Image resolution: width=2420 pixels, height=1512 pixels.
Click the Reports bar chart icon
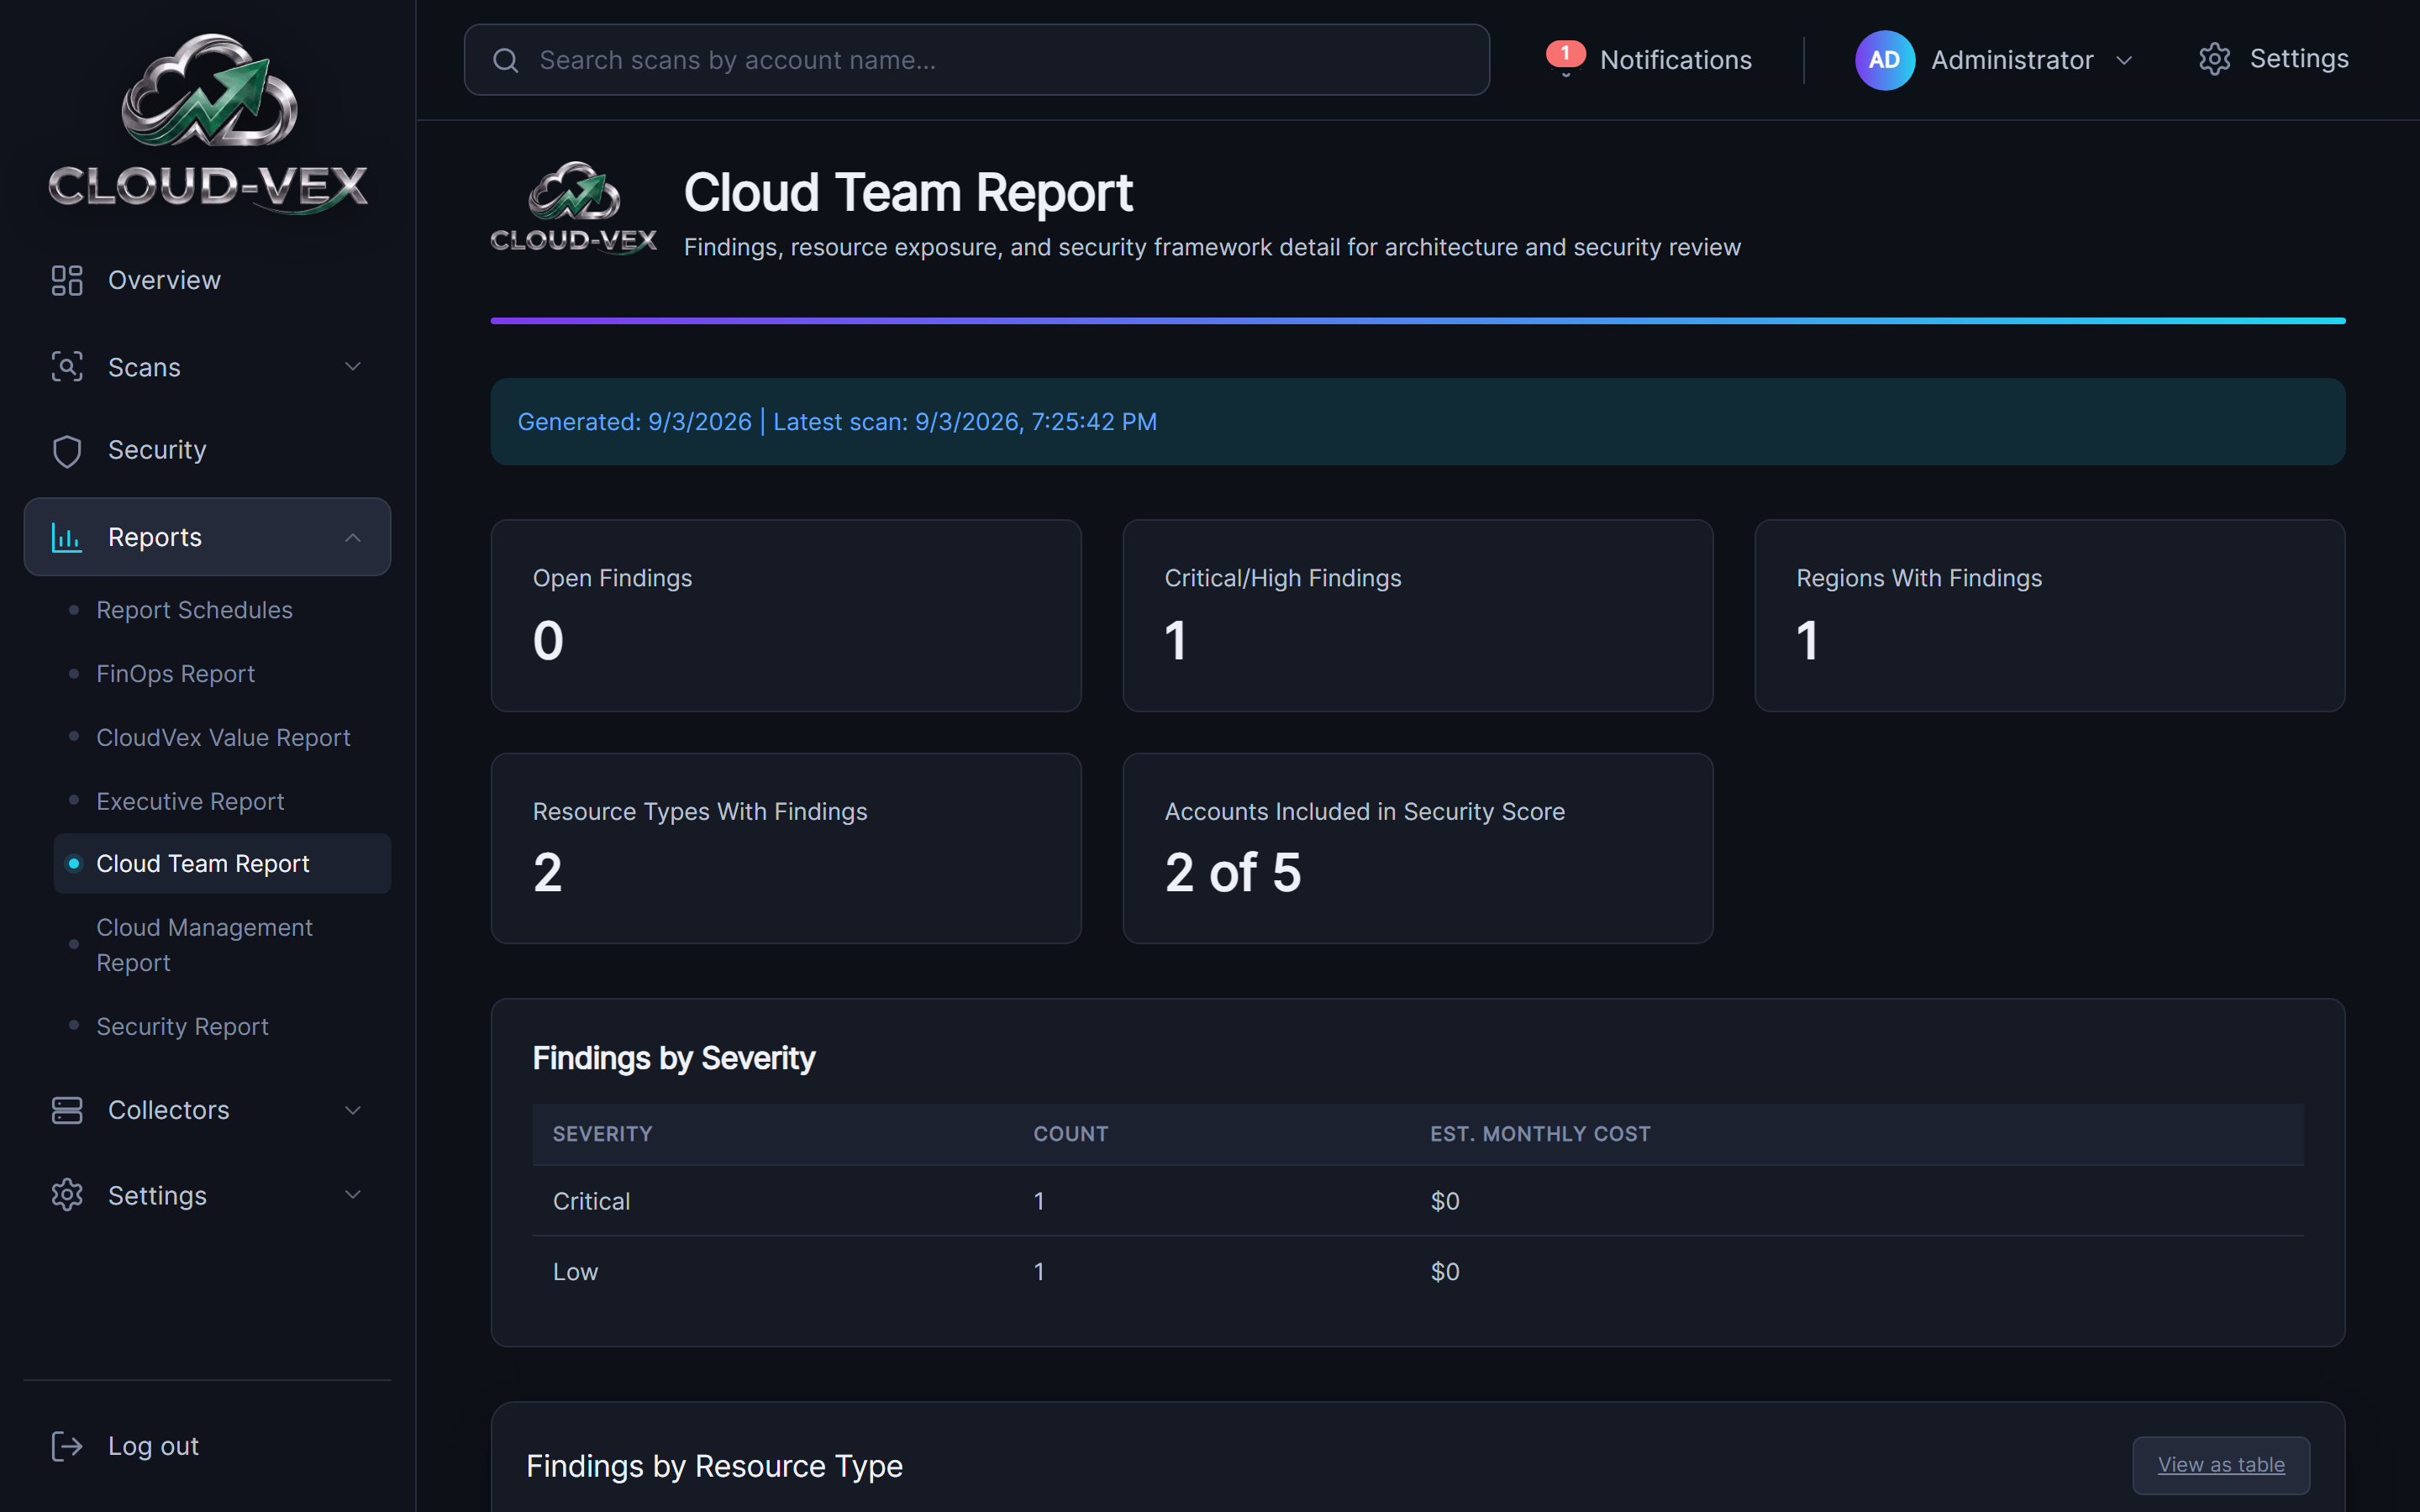[67, 537]
